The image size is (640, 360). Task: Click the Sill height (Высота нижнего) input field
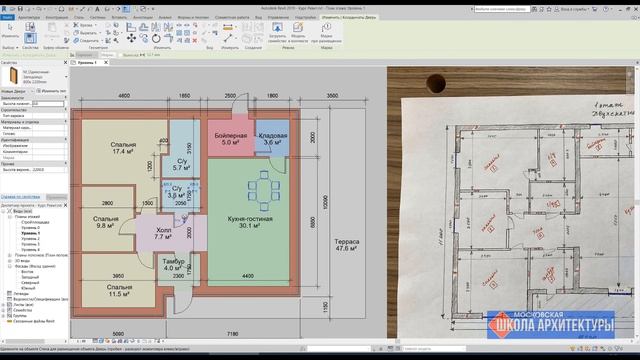[48, 104]
